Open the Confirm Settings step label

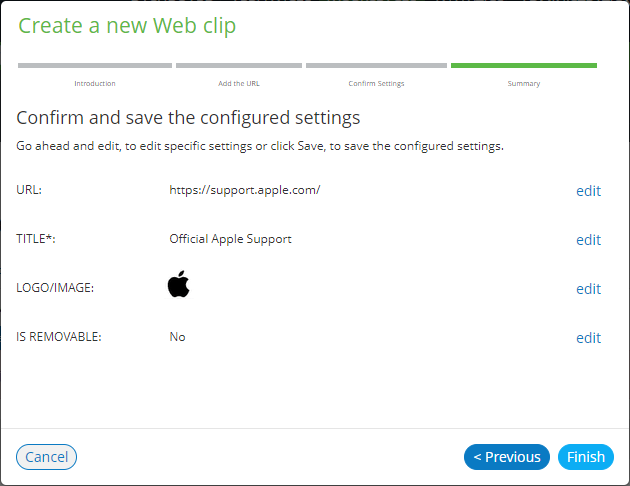pyautogui.click(x=376, y=84)
